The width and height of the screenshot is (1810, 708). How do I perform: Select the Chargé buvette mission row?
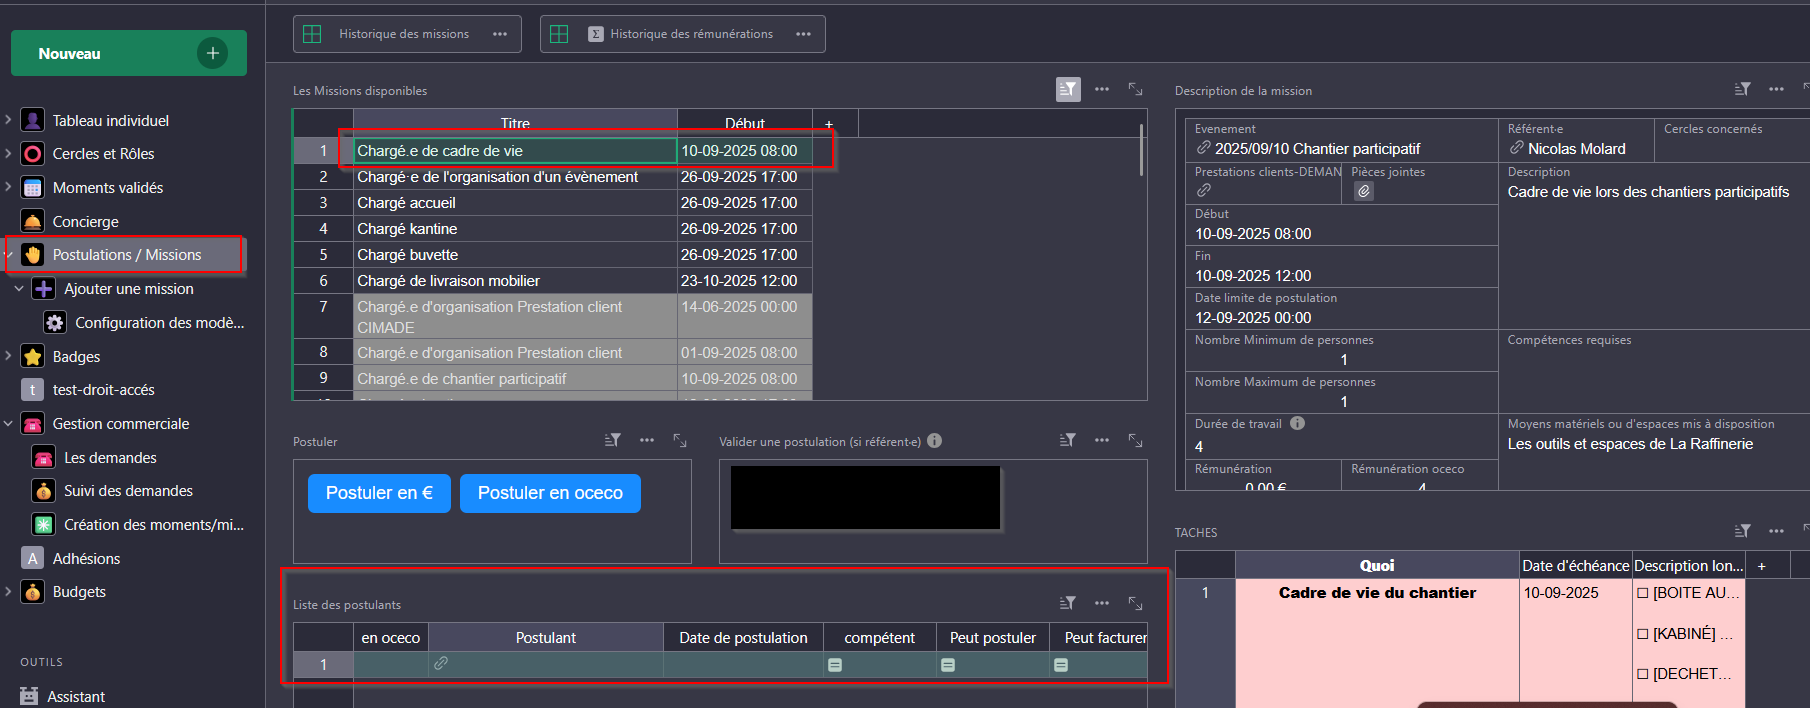(515, 255)
